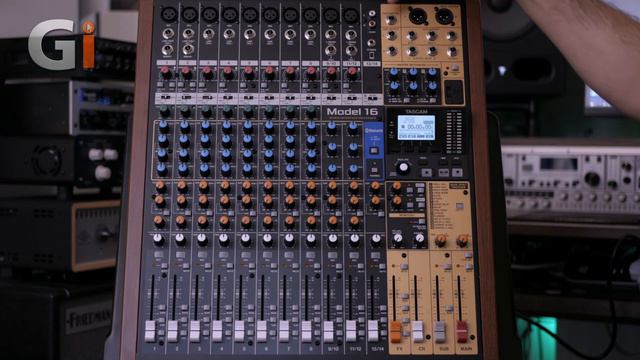Turn the white pan knob on channel 13/14
640x360 pixels.
click(376, 239)
